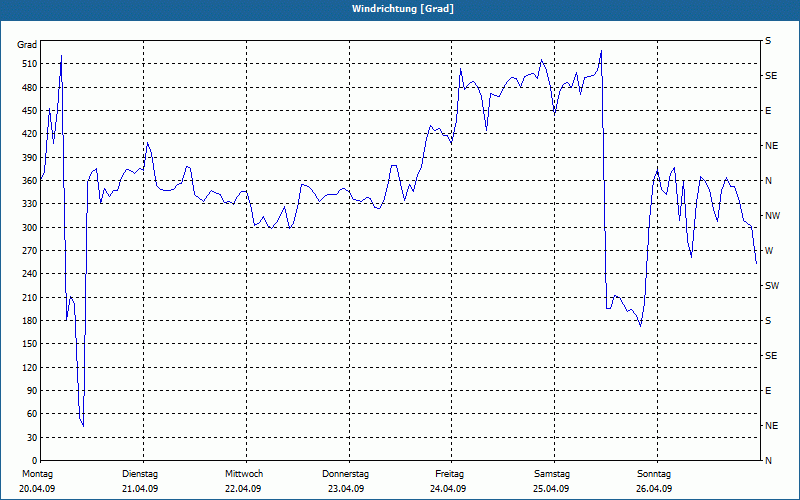Click the 330 value on the left axis
Viewport: 800px width, 500px height.
point(30,204)
